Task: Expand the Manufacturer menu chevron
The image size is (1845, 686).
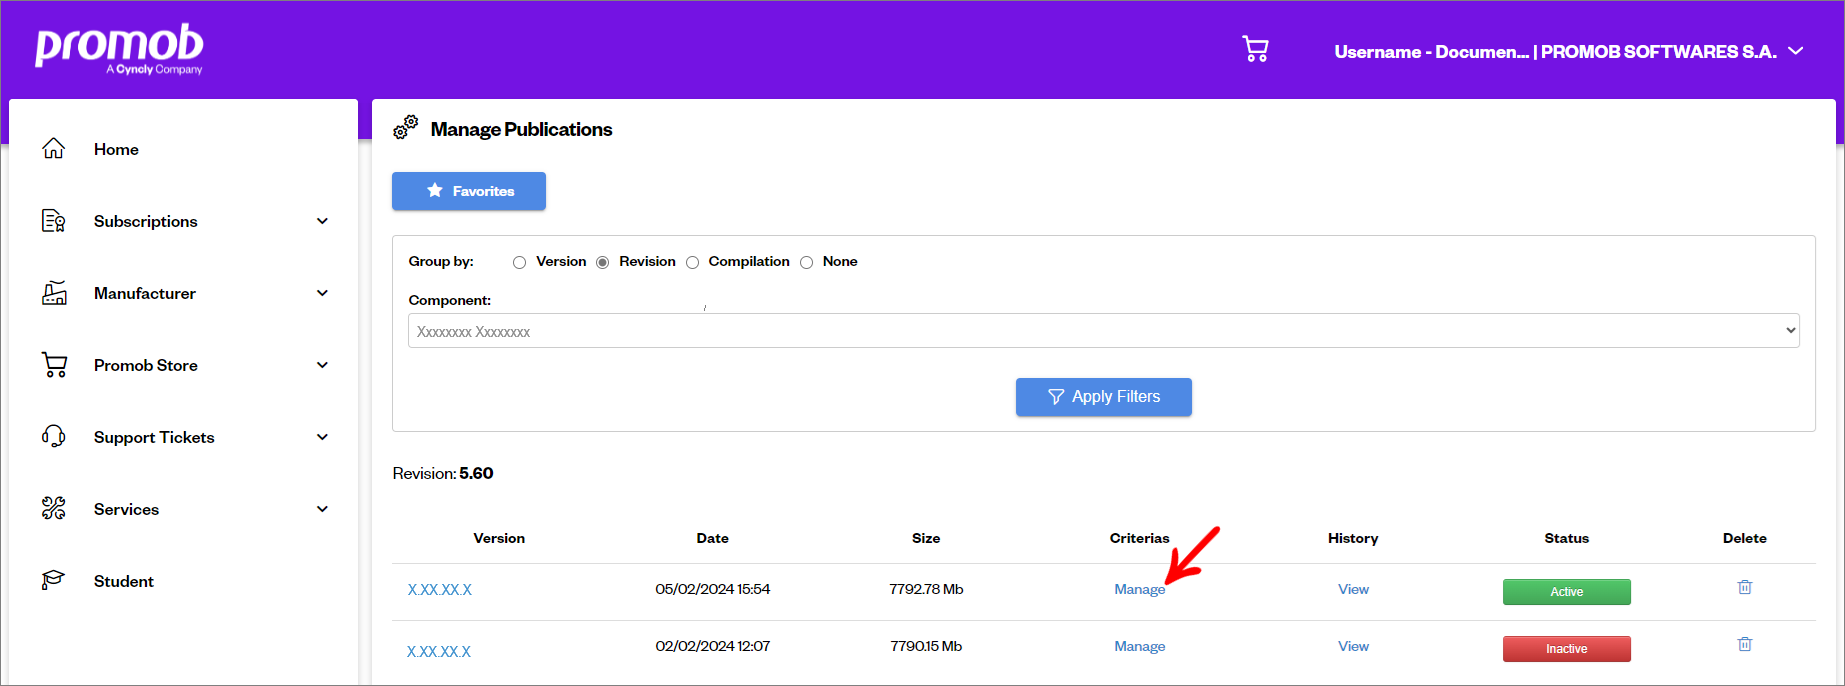Action: 322,293
